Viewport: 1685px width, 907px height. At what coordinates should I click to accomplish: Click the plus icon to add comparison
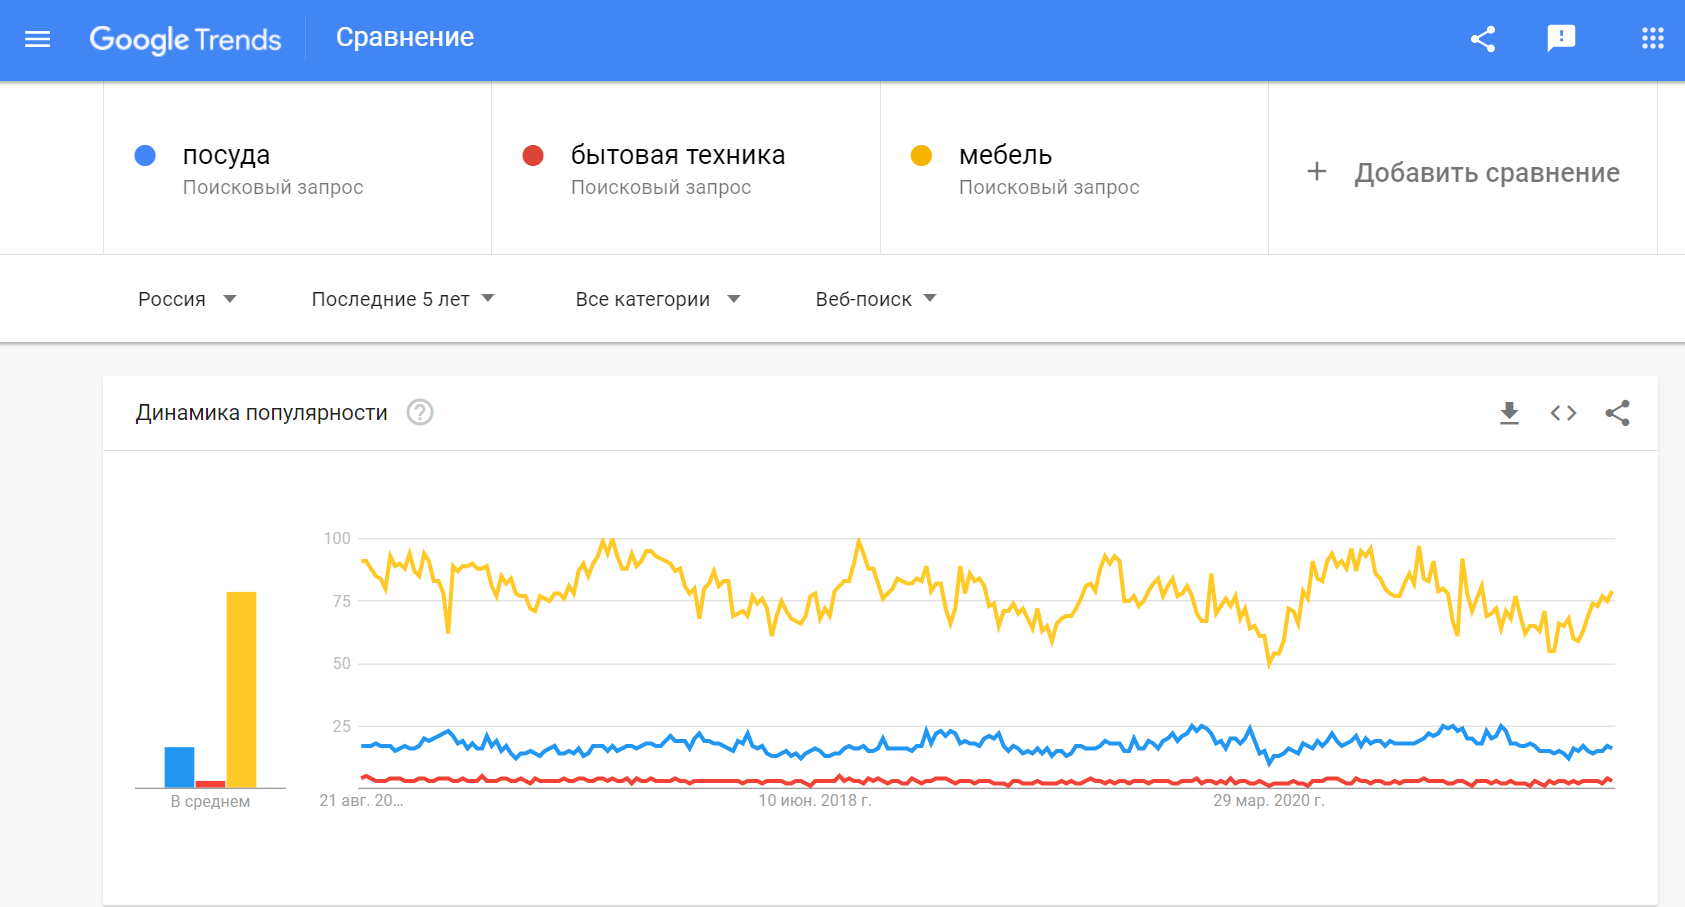pos(1317,171)
